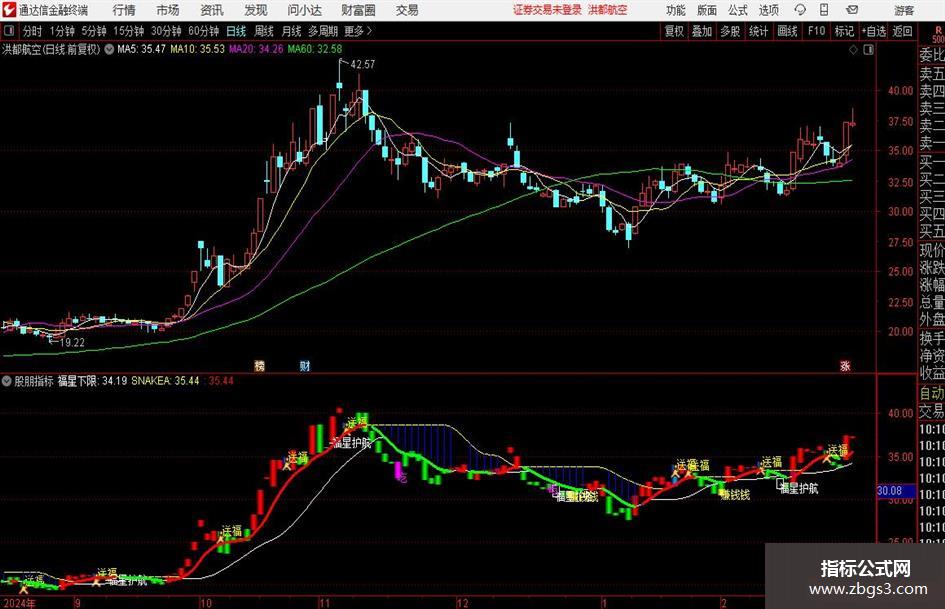Click the 叠加 overlay toolbar button
The height and width of the screenshot is (609, 945).
pos(702,31)
